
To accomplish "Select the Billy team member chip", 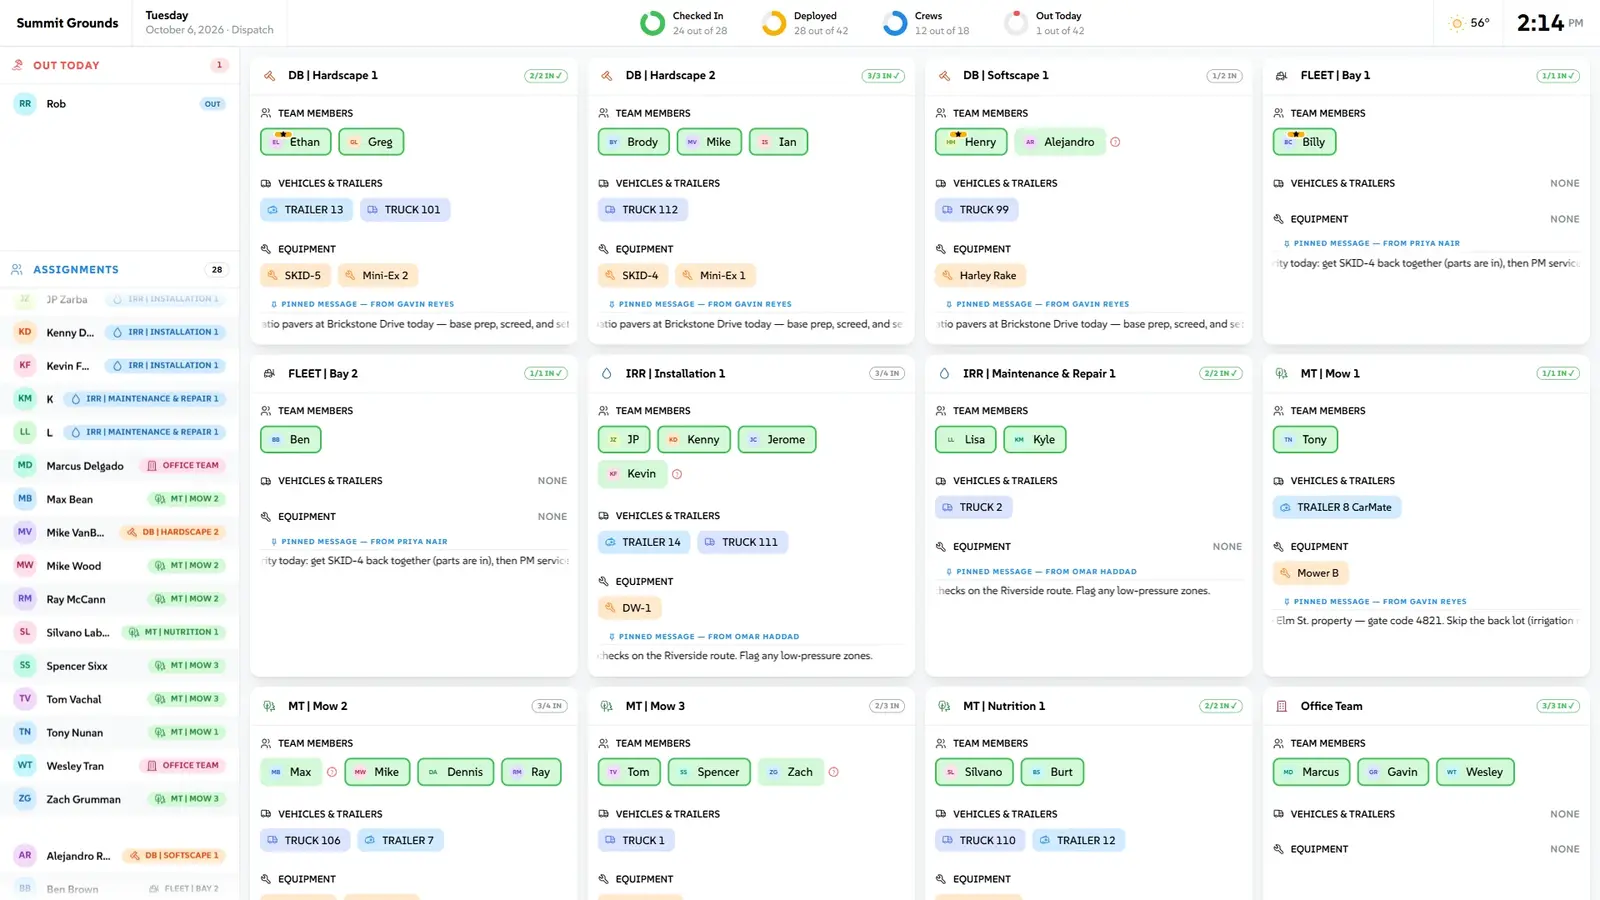I will click(1304, 142).
